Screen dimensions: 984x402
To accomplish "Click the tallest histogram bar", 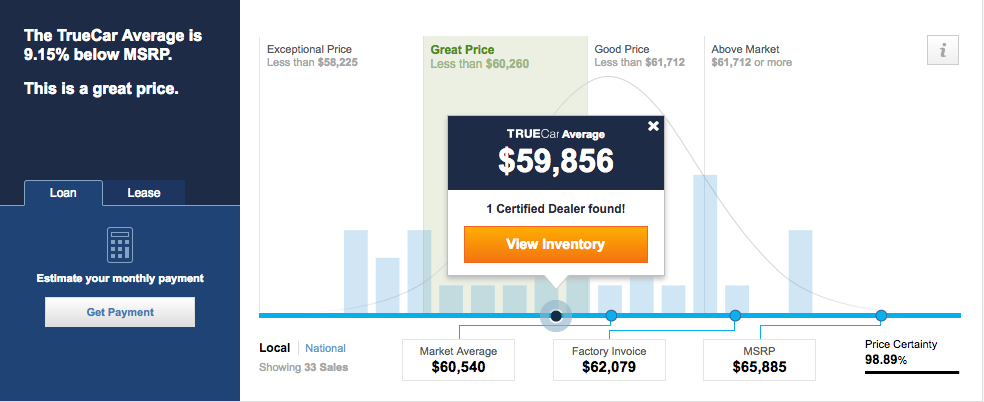I will click(705, 244).
